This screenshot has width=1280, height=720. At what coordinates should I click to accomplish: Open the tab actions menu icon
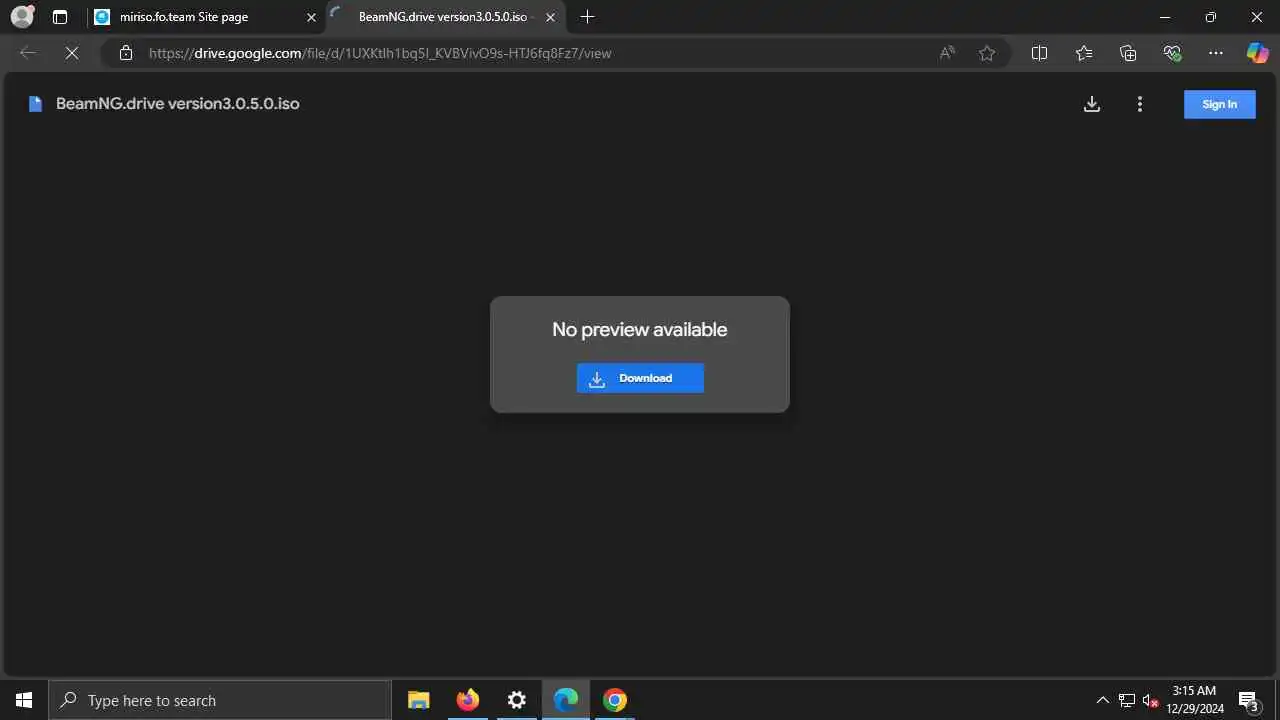[60, 17]
